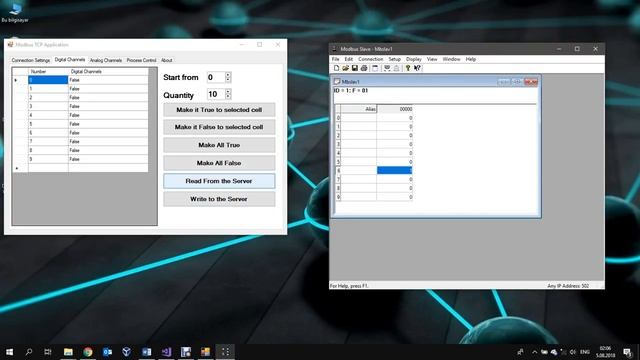Click the New document icon in Modbus Slave toolbar

[x=336, y=68]
